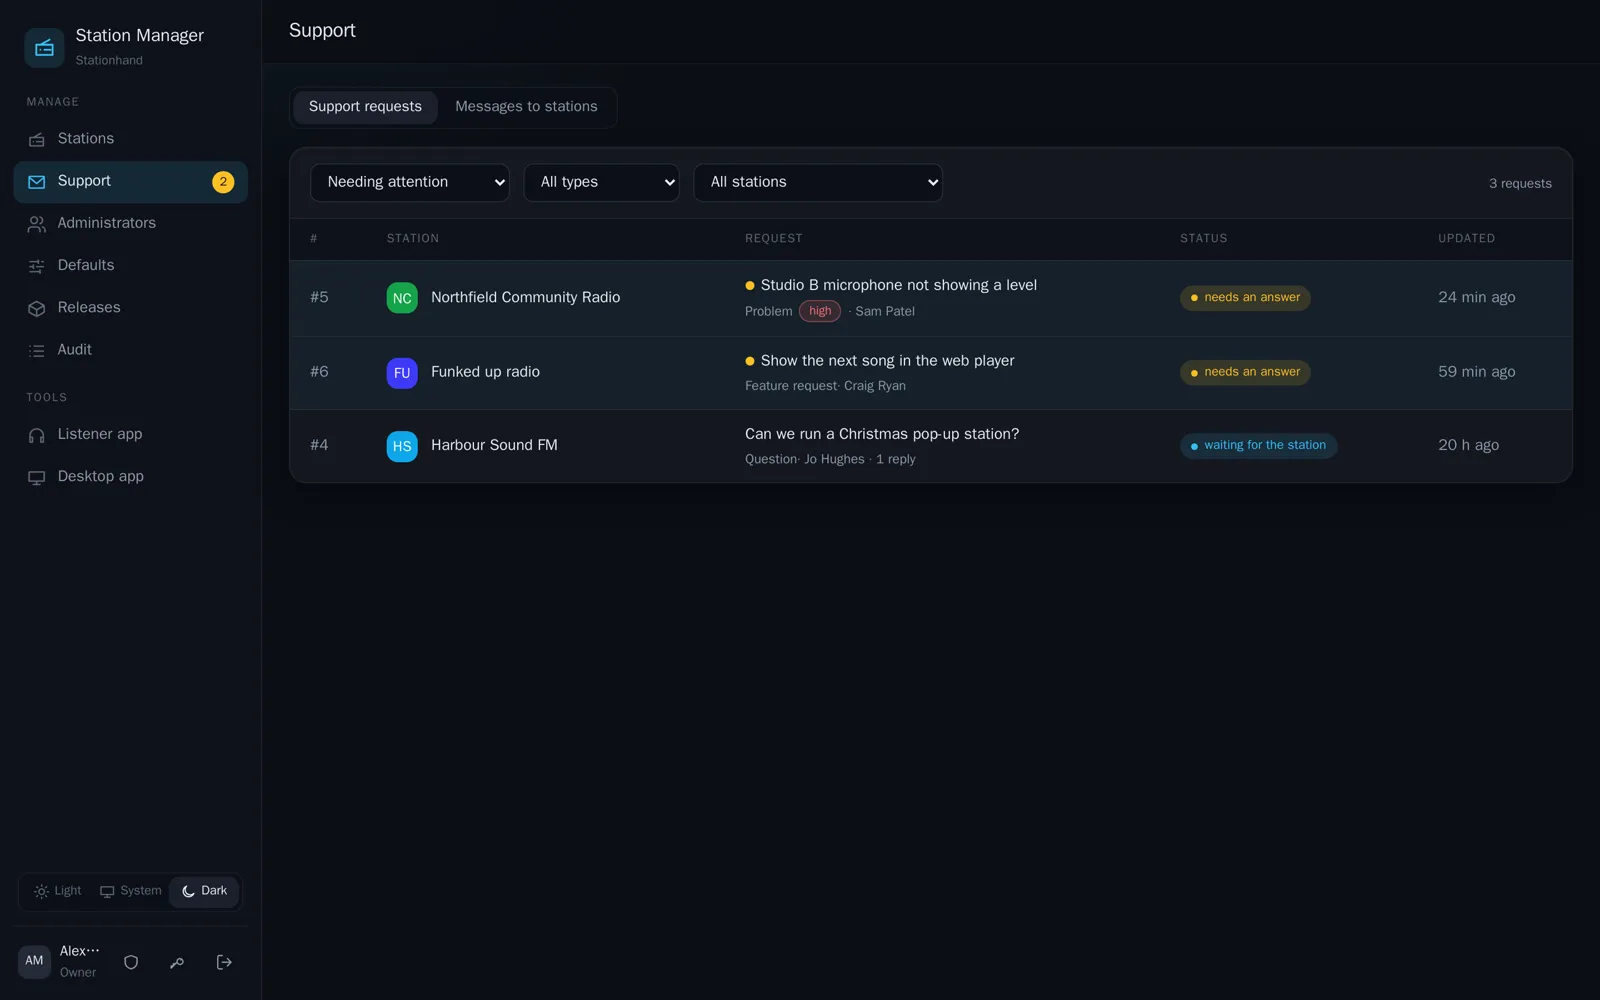Click the 1 reply text on request #4
1600x1000 pixels.
[x=896, y=460]
